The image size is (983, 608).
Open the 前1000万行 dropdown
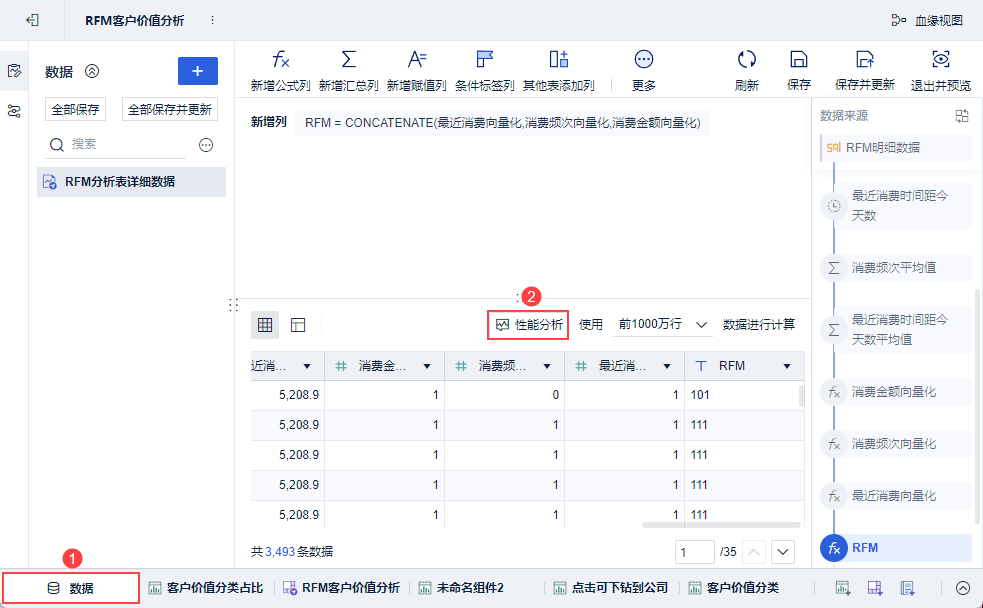point(663,325)
